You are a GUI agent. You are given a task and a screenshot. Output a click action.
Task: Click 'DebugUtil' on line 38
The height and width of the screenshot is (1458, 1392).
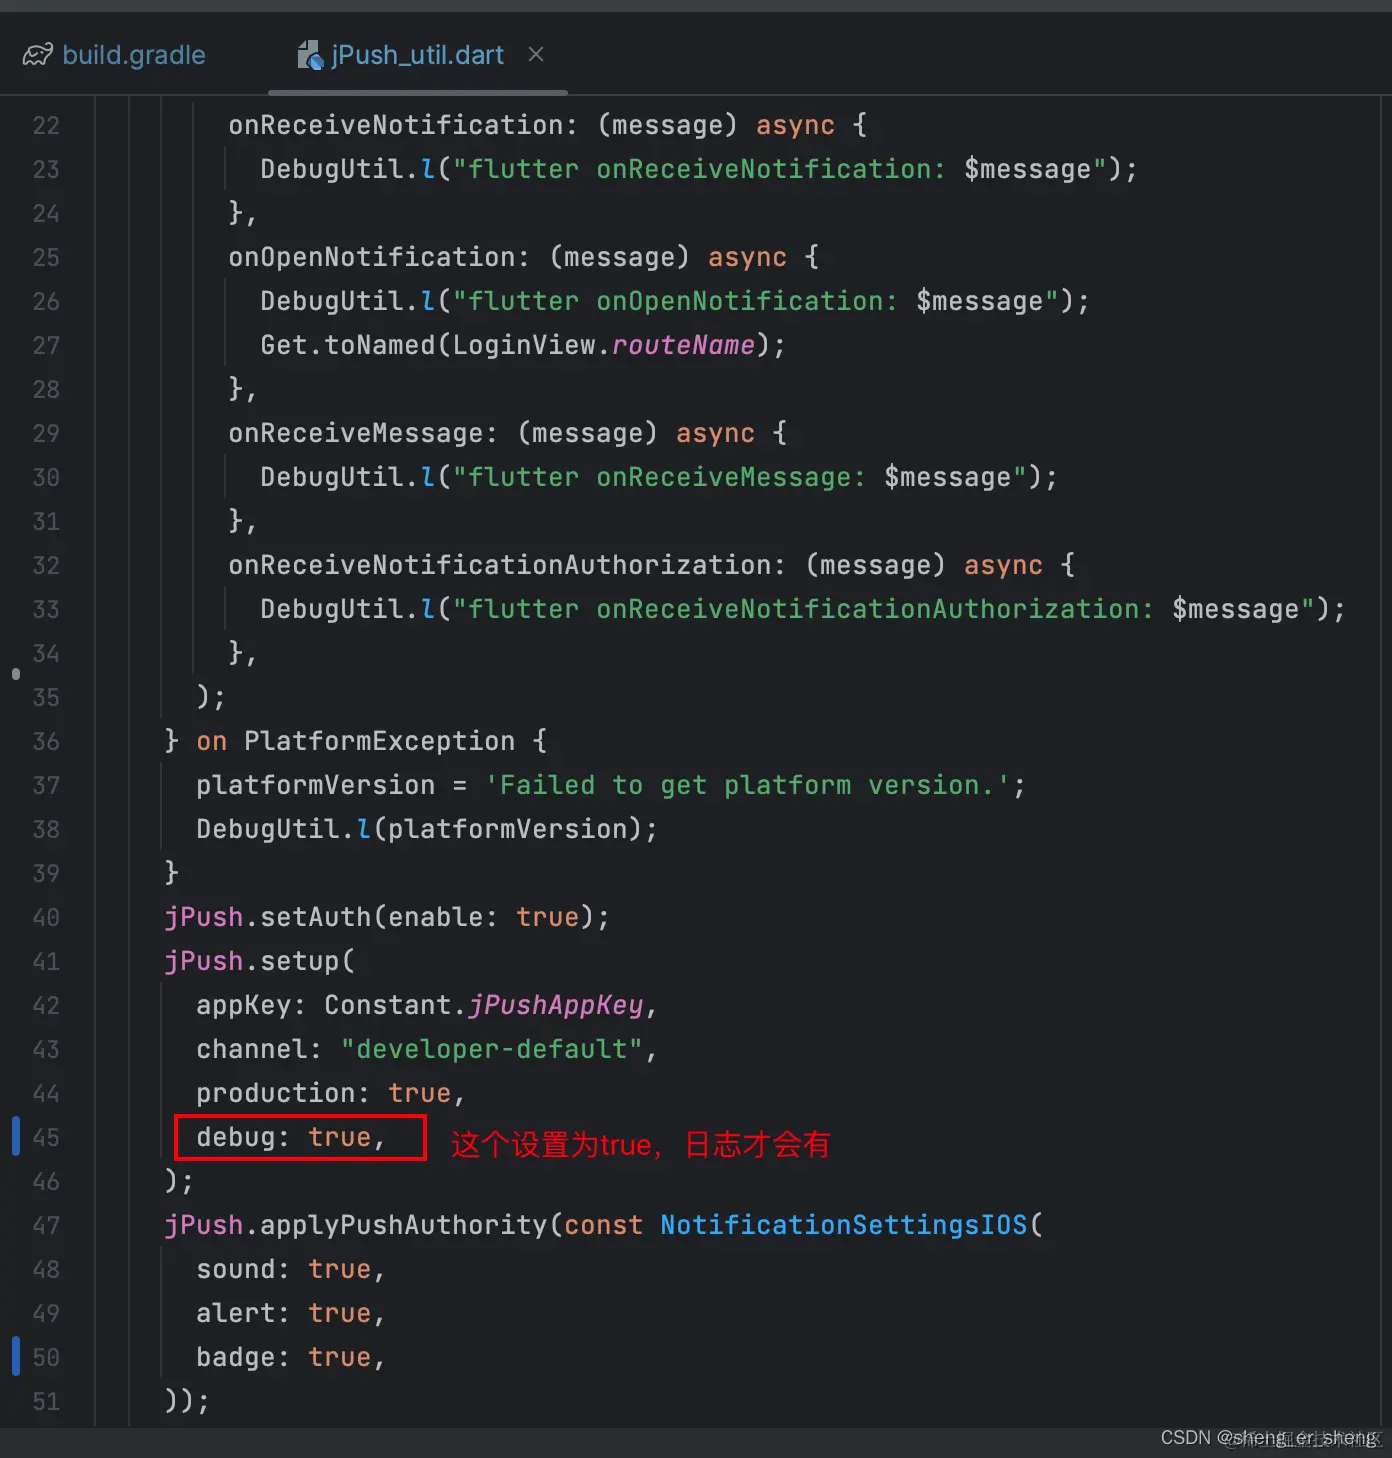pos(268,829)
